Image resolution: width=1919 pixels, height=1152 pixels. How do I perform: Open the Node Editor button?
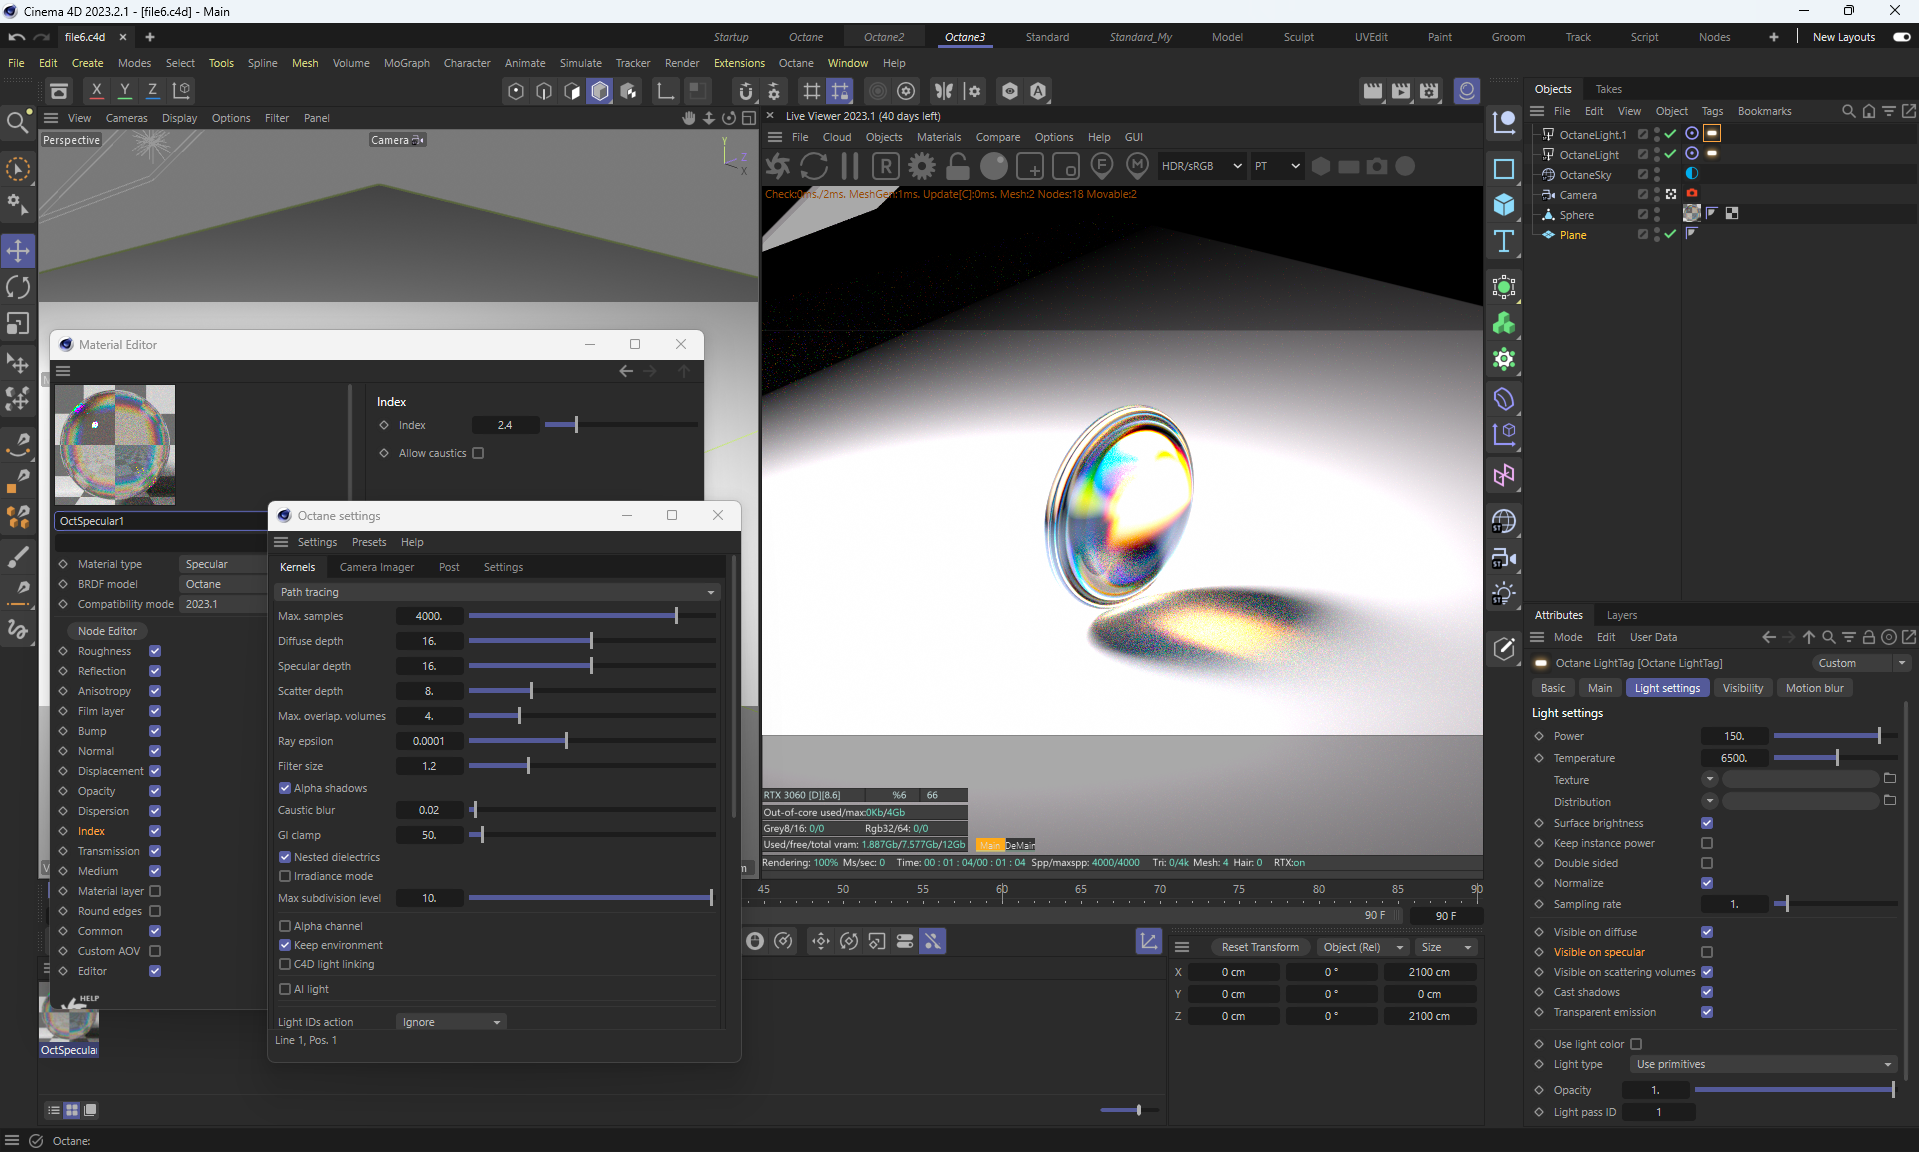(107, 631)
